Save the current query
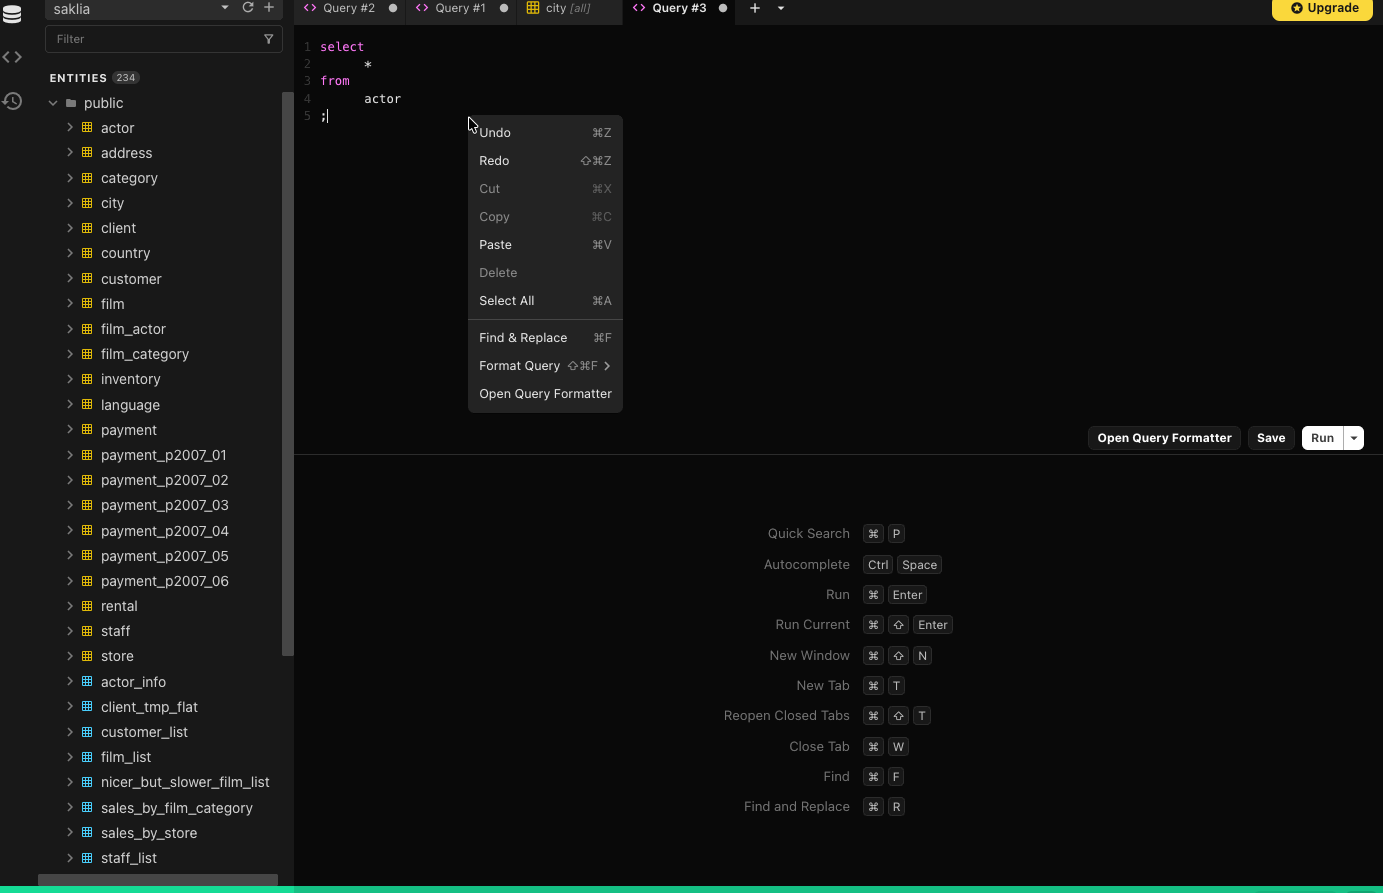The image size is (1383, 893). point(1270,438)
